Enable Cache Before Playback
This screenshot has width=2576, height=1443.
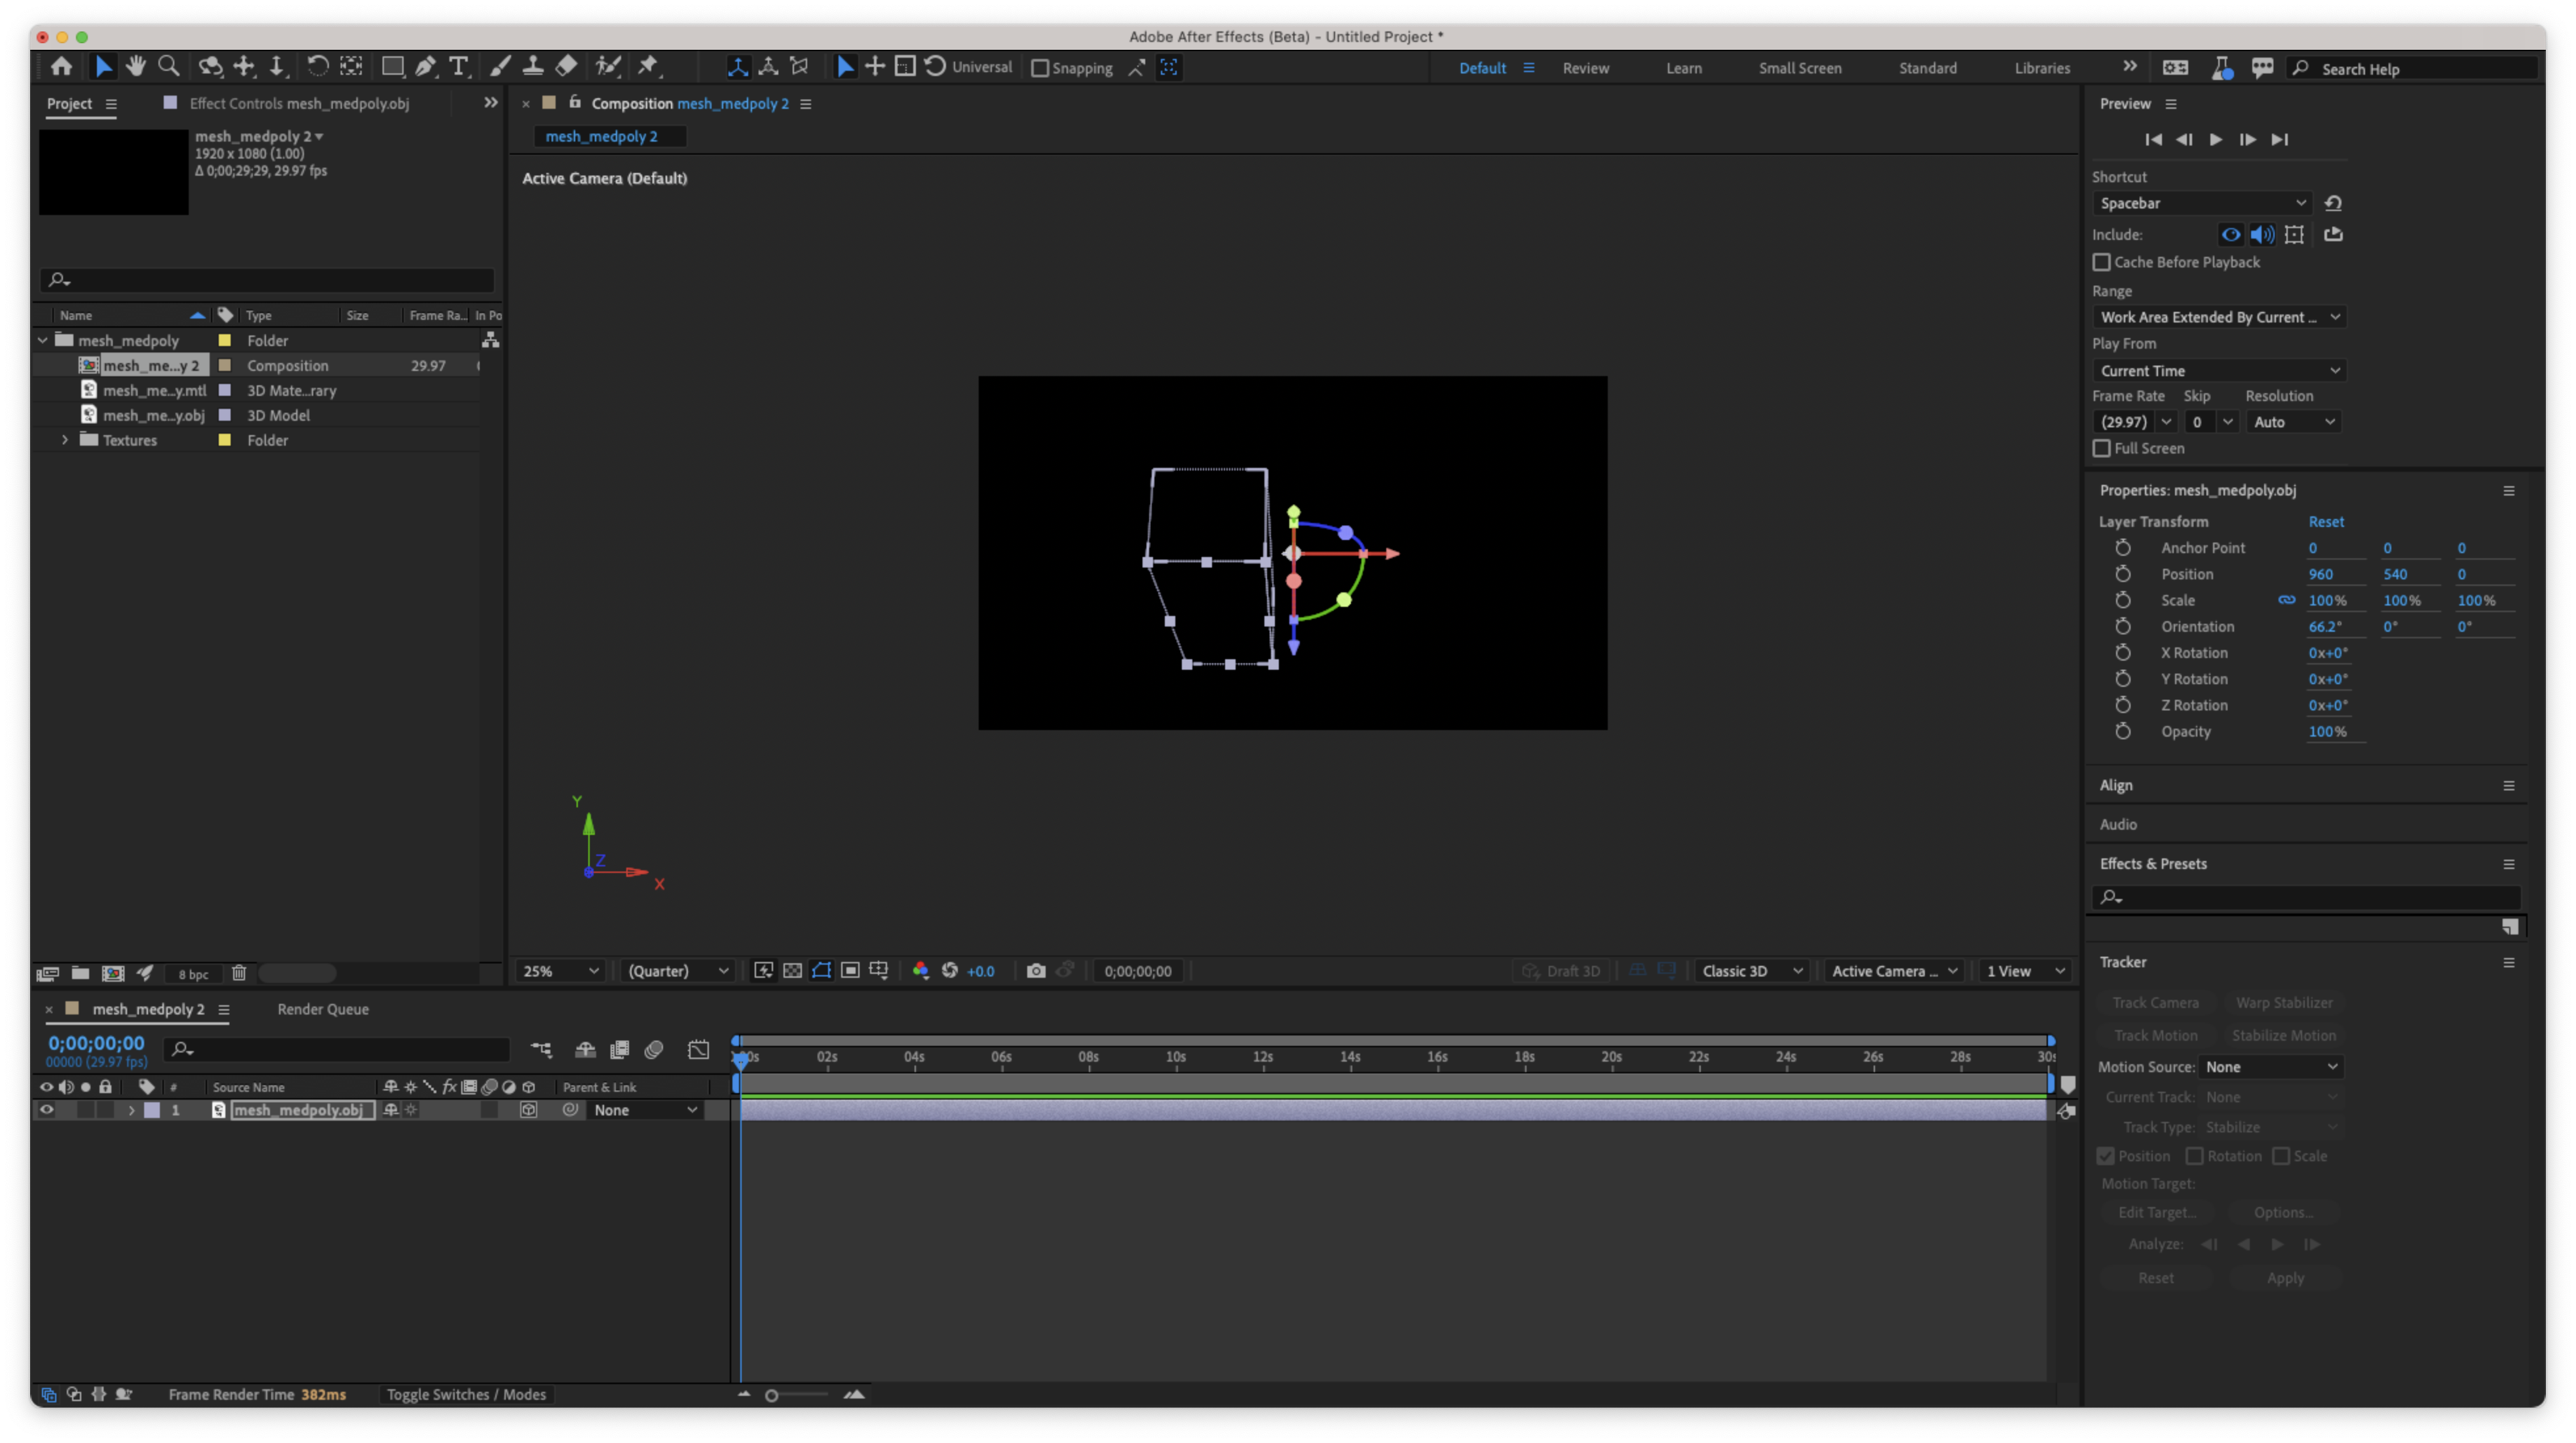2102,262
